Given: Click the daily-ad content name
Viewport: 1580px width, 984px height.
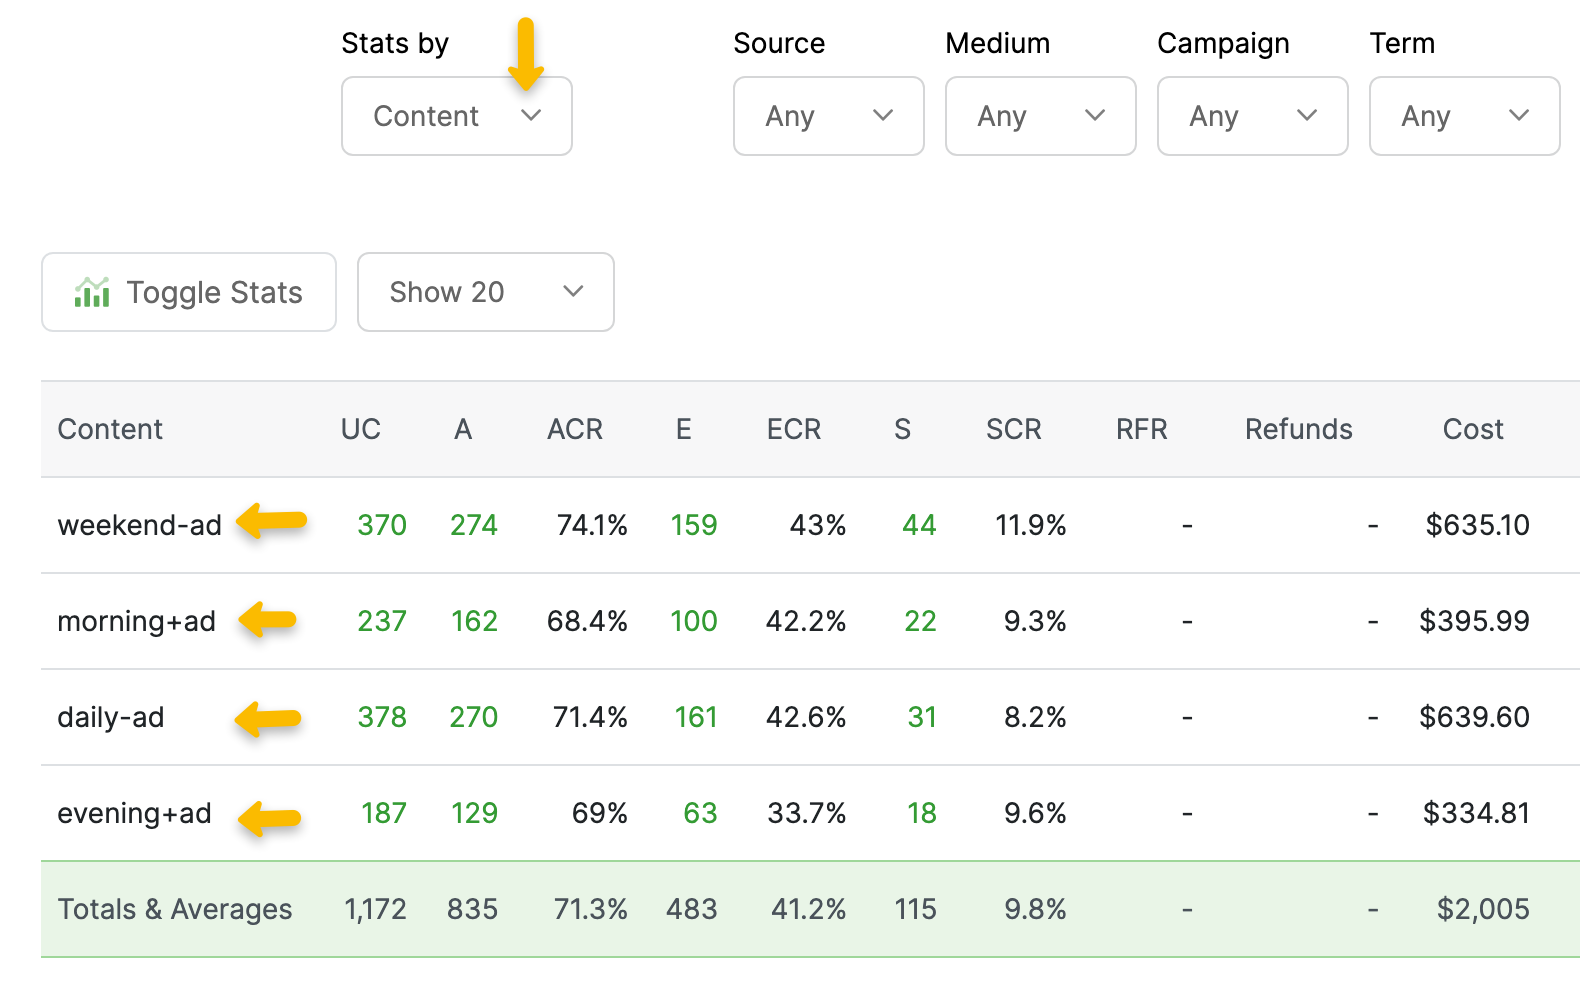Looking at the screenshot, I should [110, 717].
